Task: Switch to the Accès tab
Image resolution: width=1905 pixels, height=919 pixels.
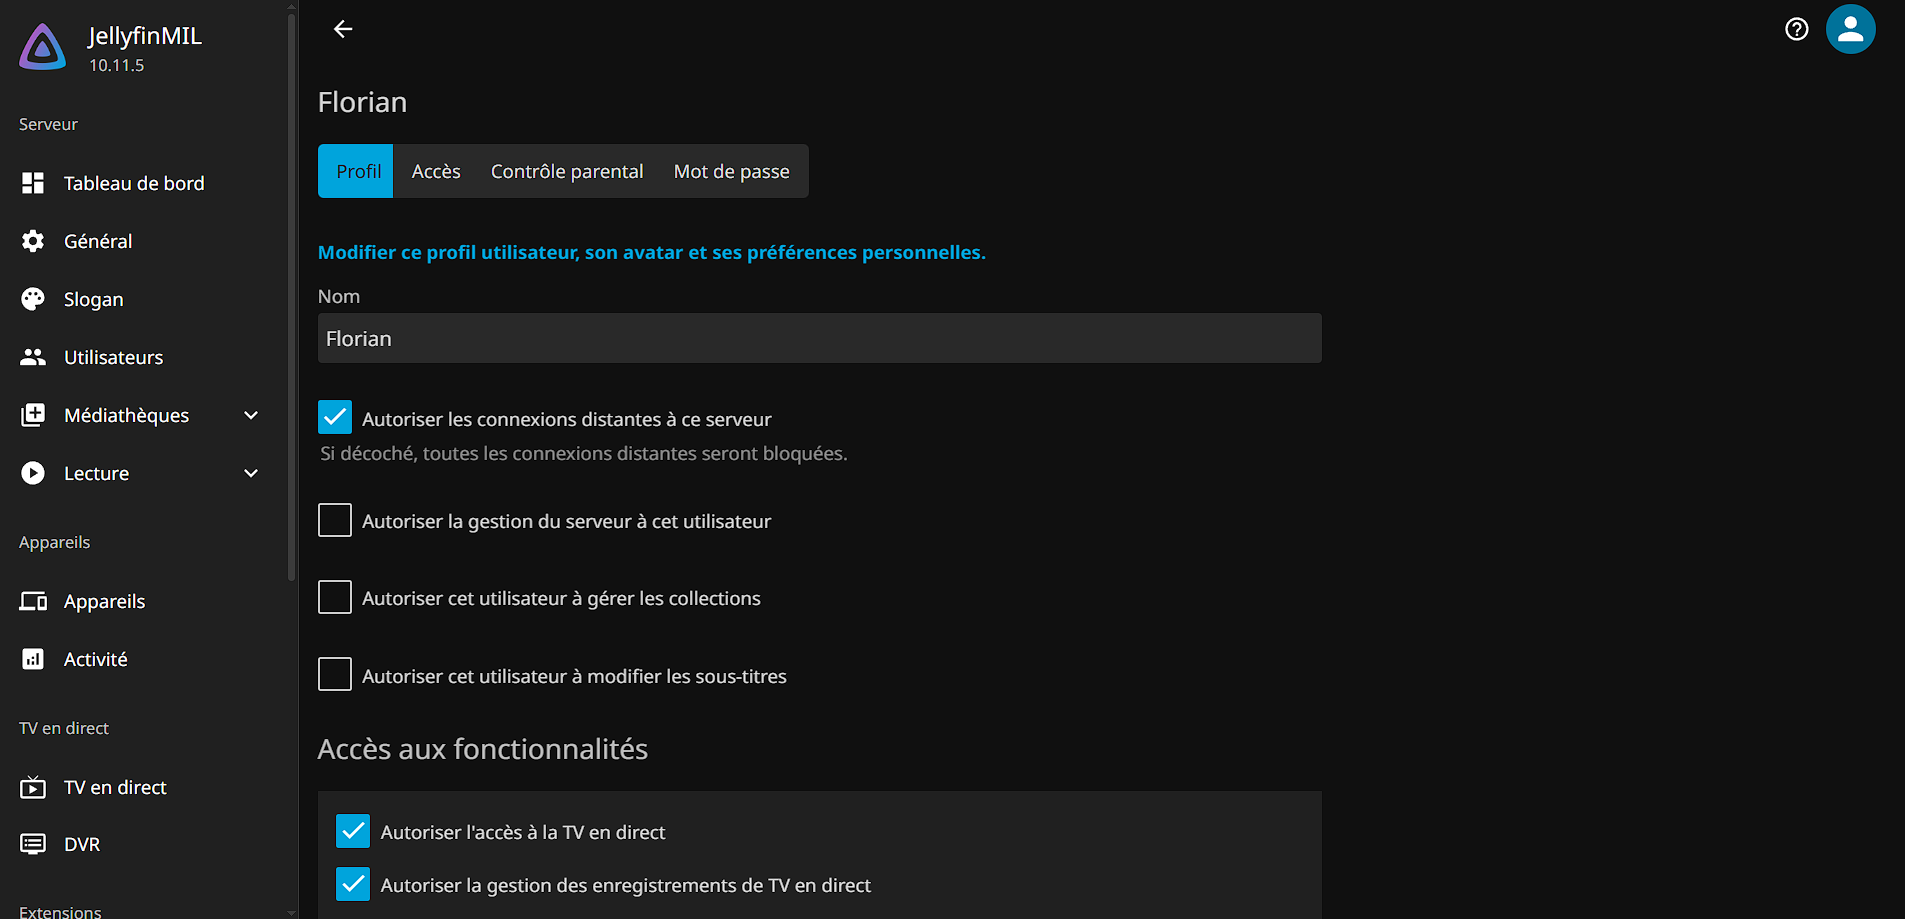Action: tap(436, 171)
